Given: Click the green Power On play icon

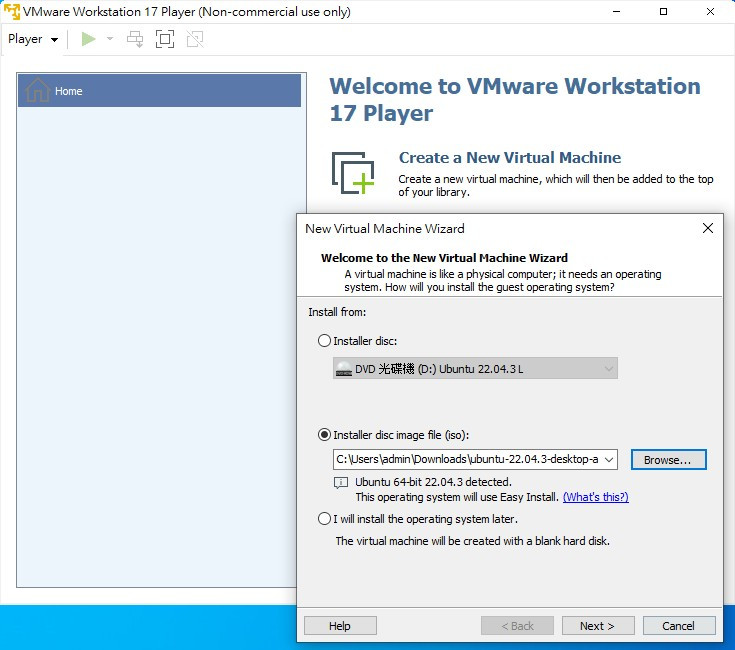Looking at the screenshot, I should (x=88, y=39).
